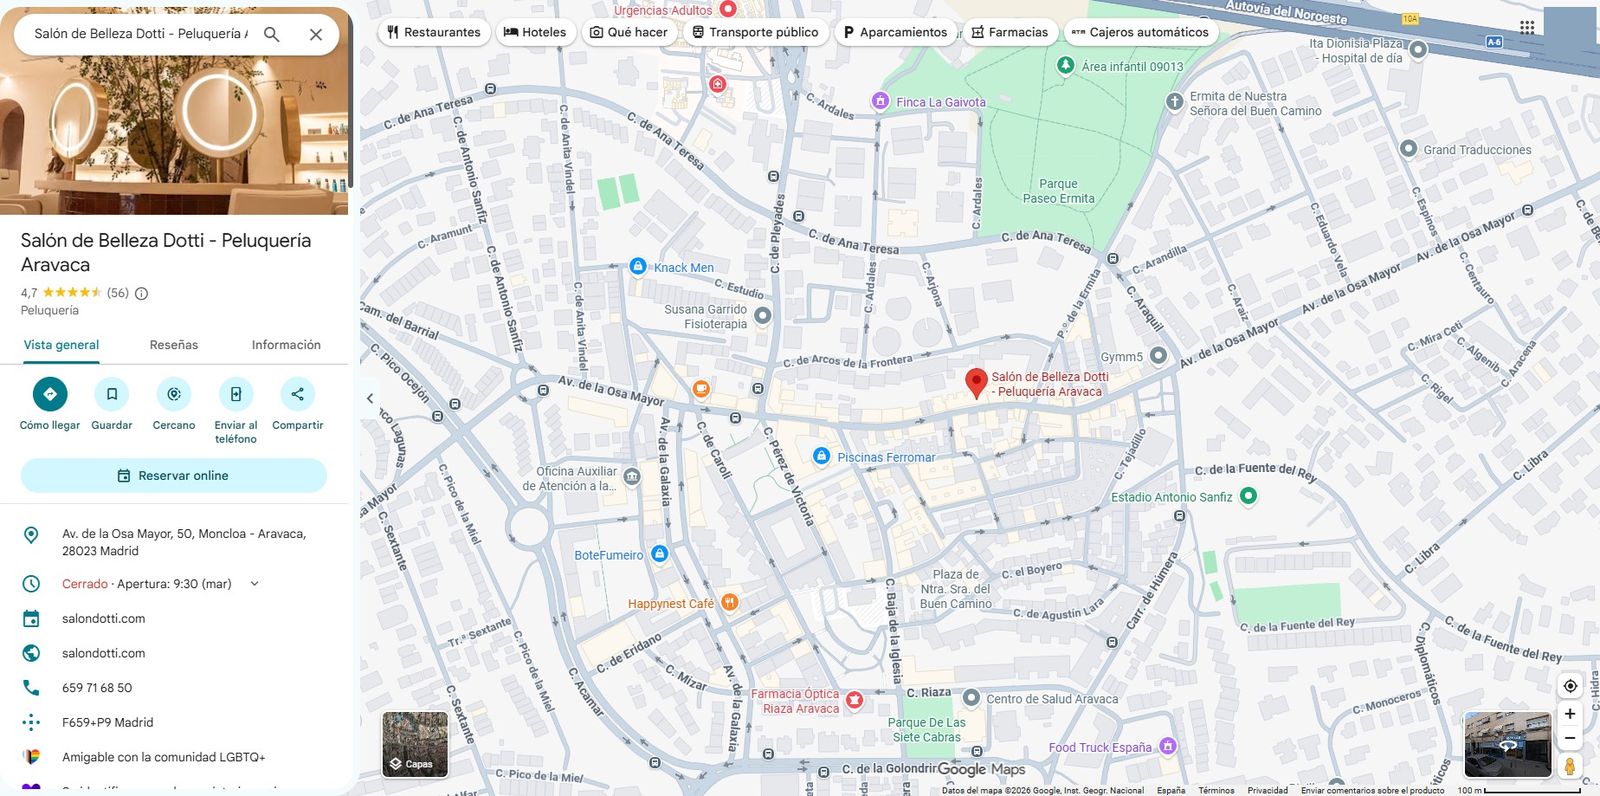1600x796 pixels.
Task: Zoom in on the map
Action: pyautogui.click(x=1570, y=714)
